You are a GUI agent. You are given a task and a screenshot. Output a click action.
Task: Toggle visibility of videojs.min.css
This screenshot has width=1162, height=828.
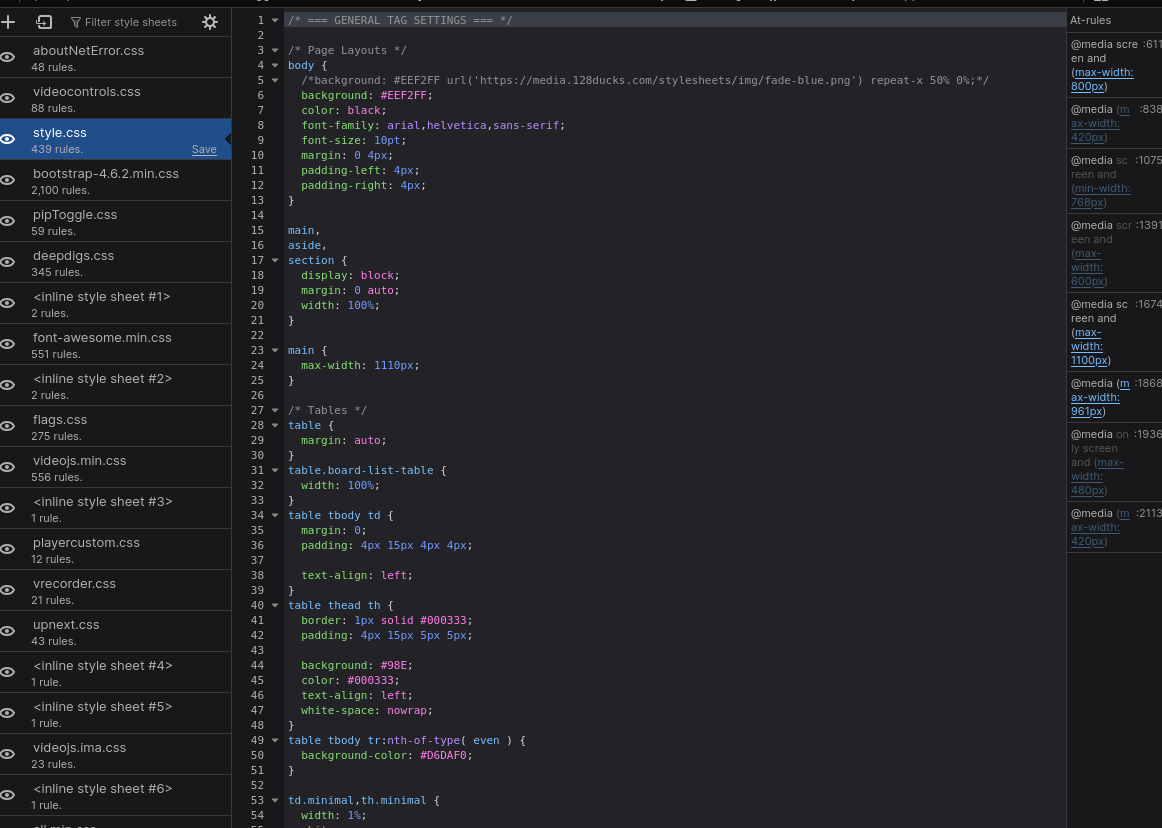(x=8, y=467)
